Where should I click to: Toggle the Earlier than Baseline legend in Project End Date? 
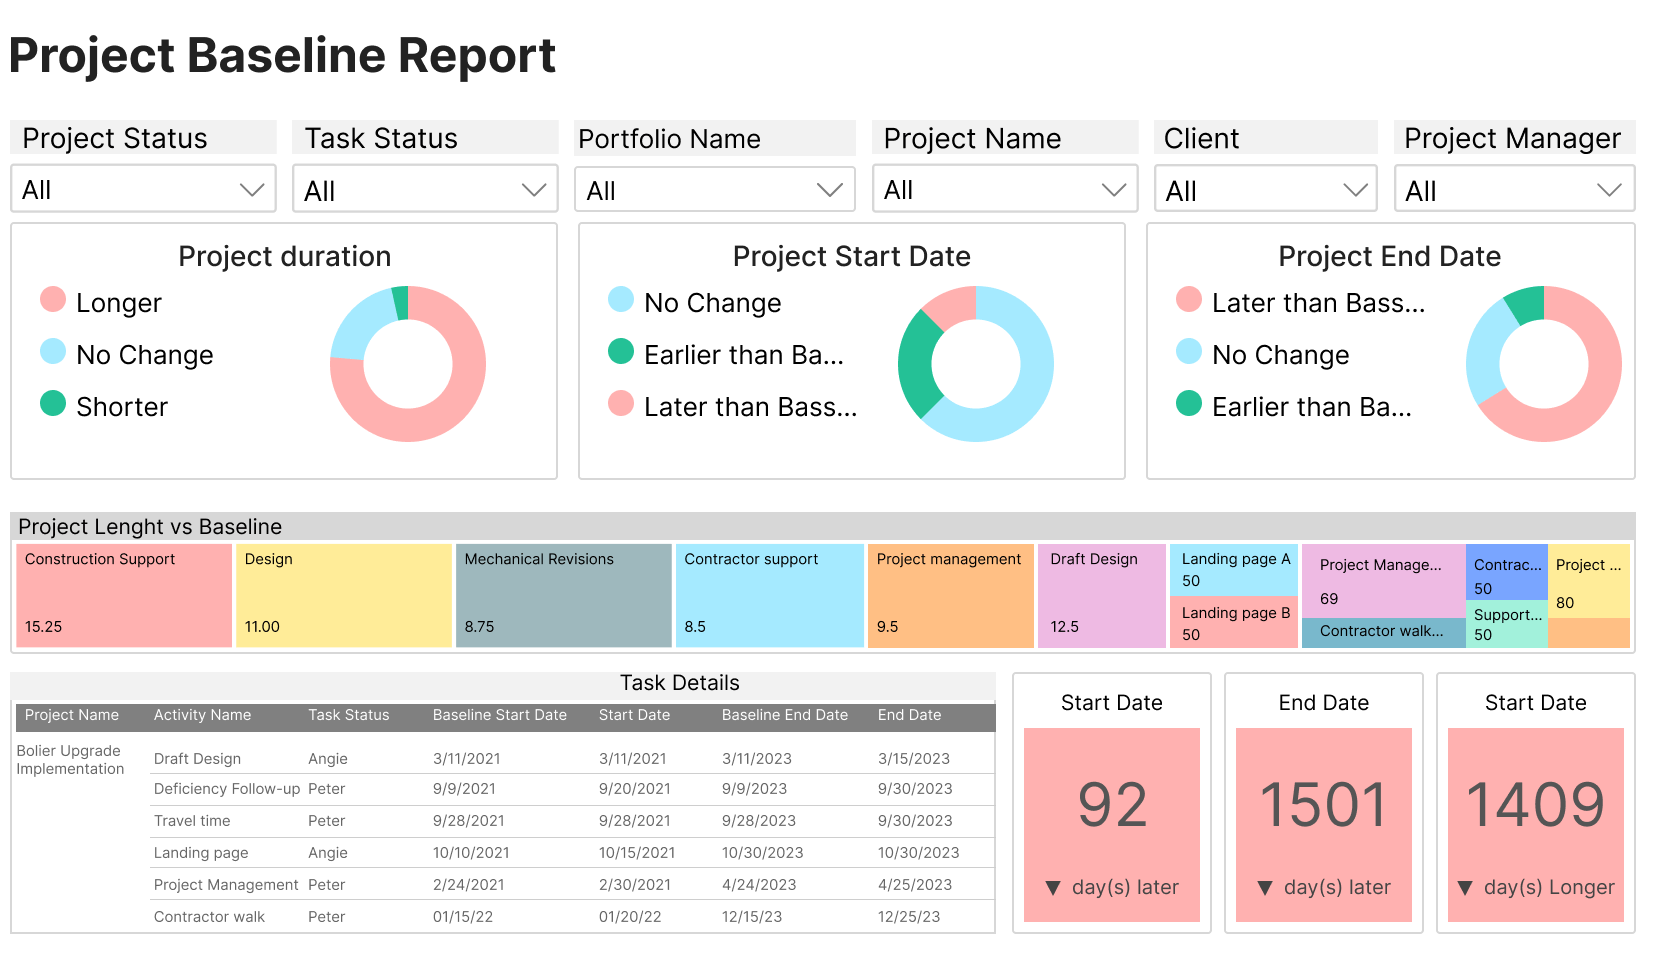(1187, 406)
